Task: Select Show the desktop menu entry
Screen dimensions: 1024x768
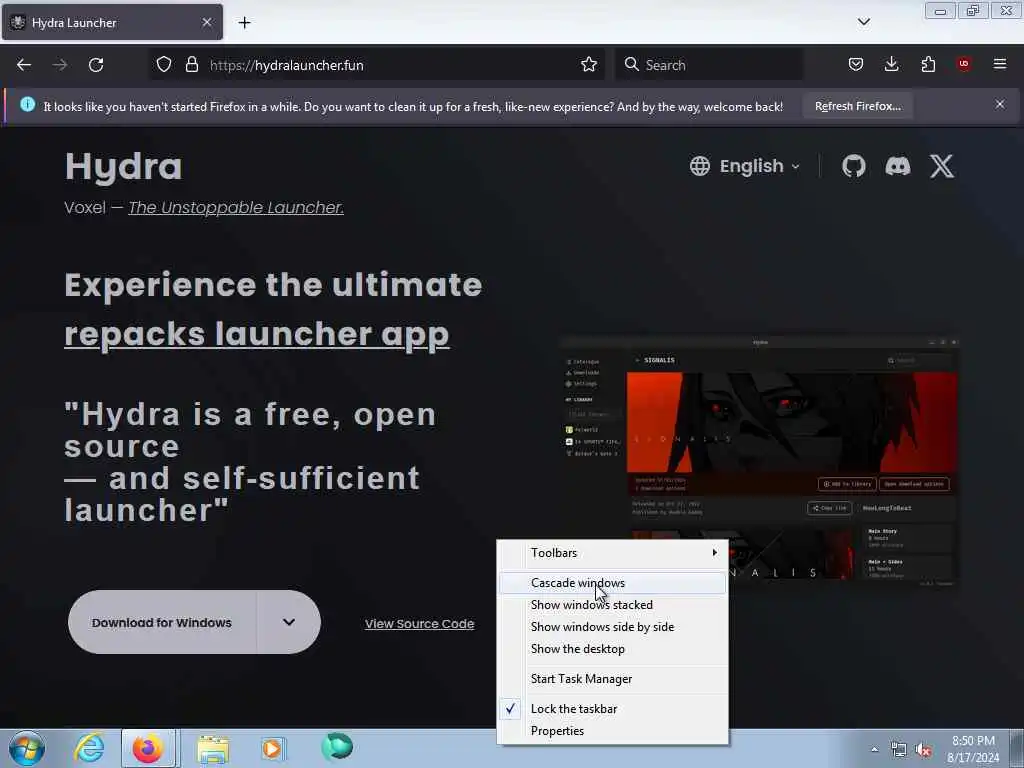Action: (613, 648)
